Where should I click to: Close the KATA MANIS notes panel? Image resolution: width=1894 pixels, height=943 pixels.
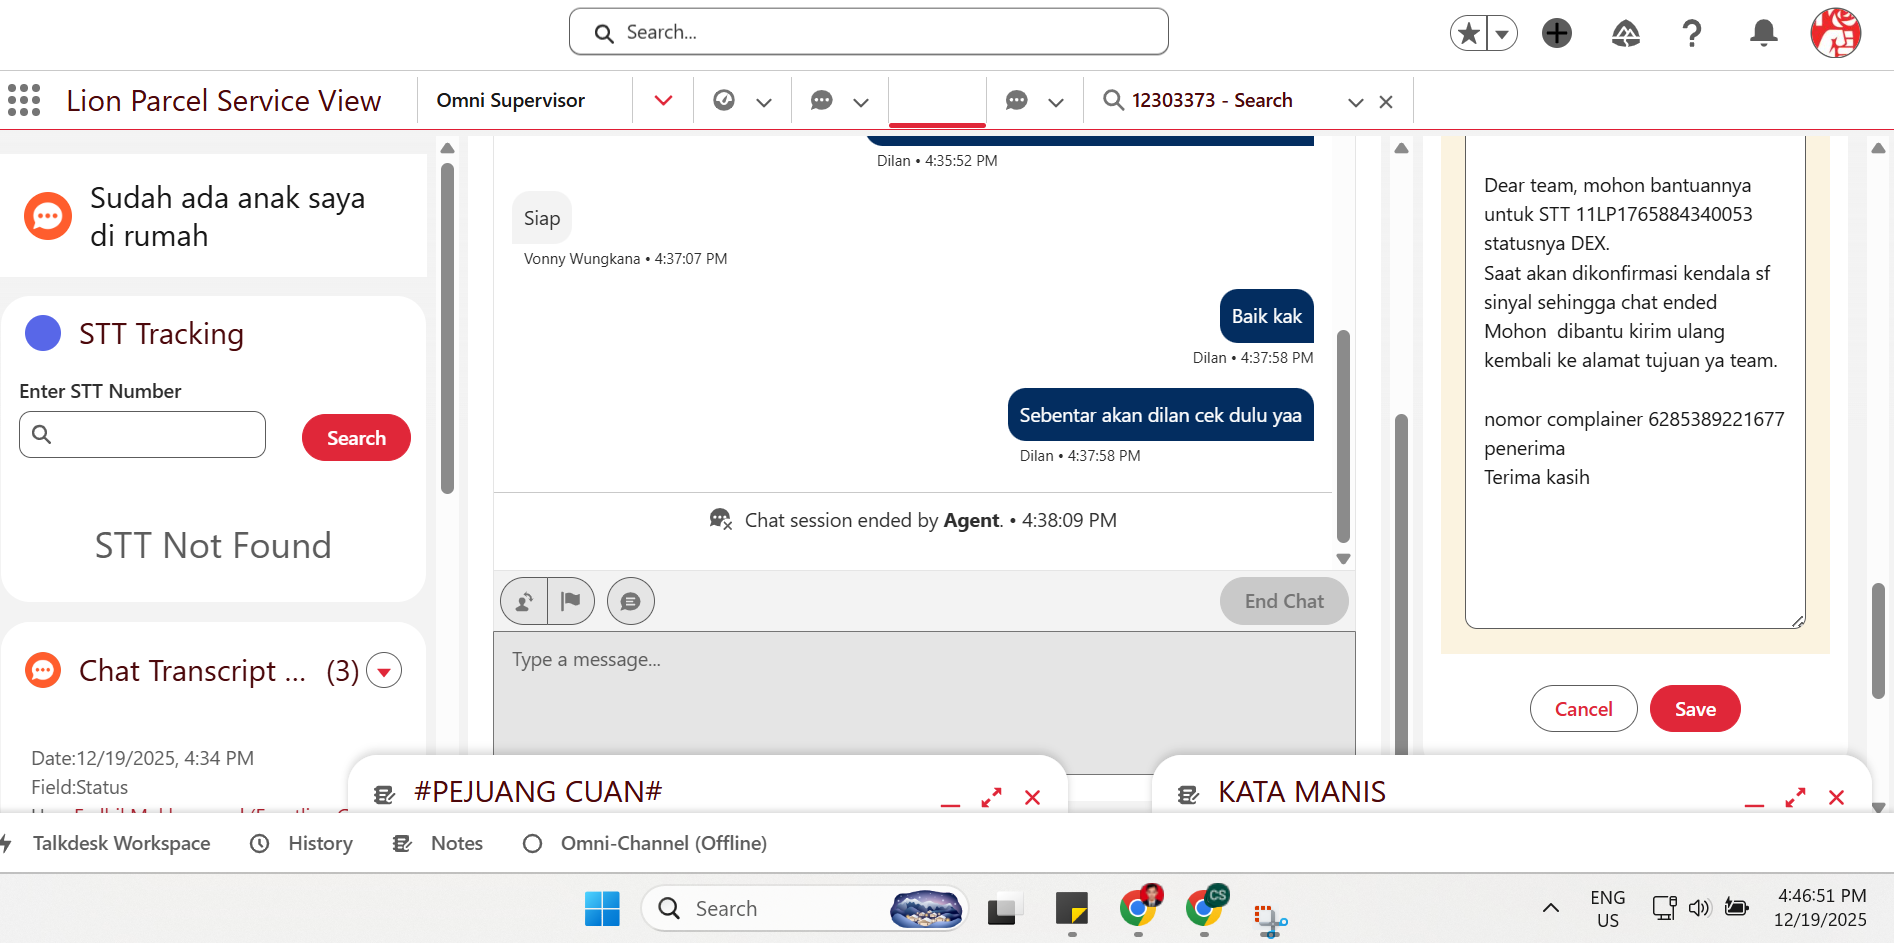coord(1837,798)
